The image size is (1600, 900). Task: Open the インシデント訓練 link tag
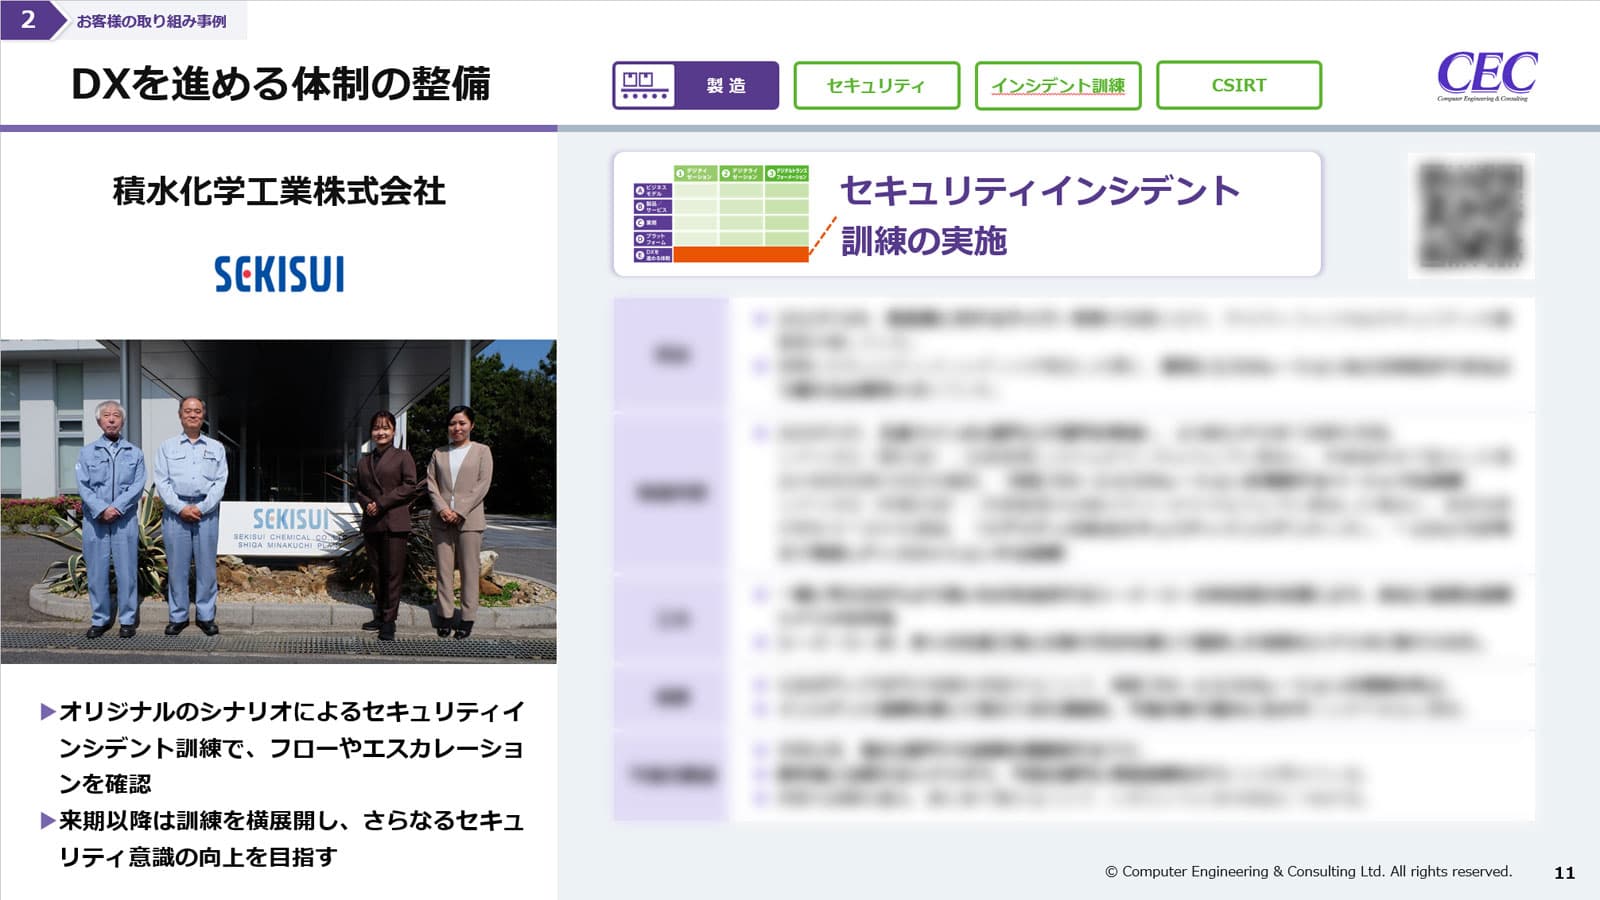pos(1058,85)
